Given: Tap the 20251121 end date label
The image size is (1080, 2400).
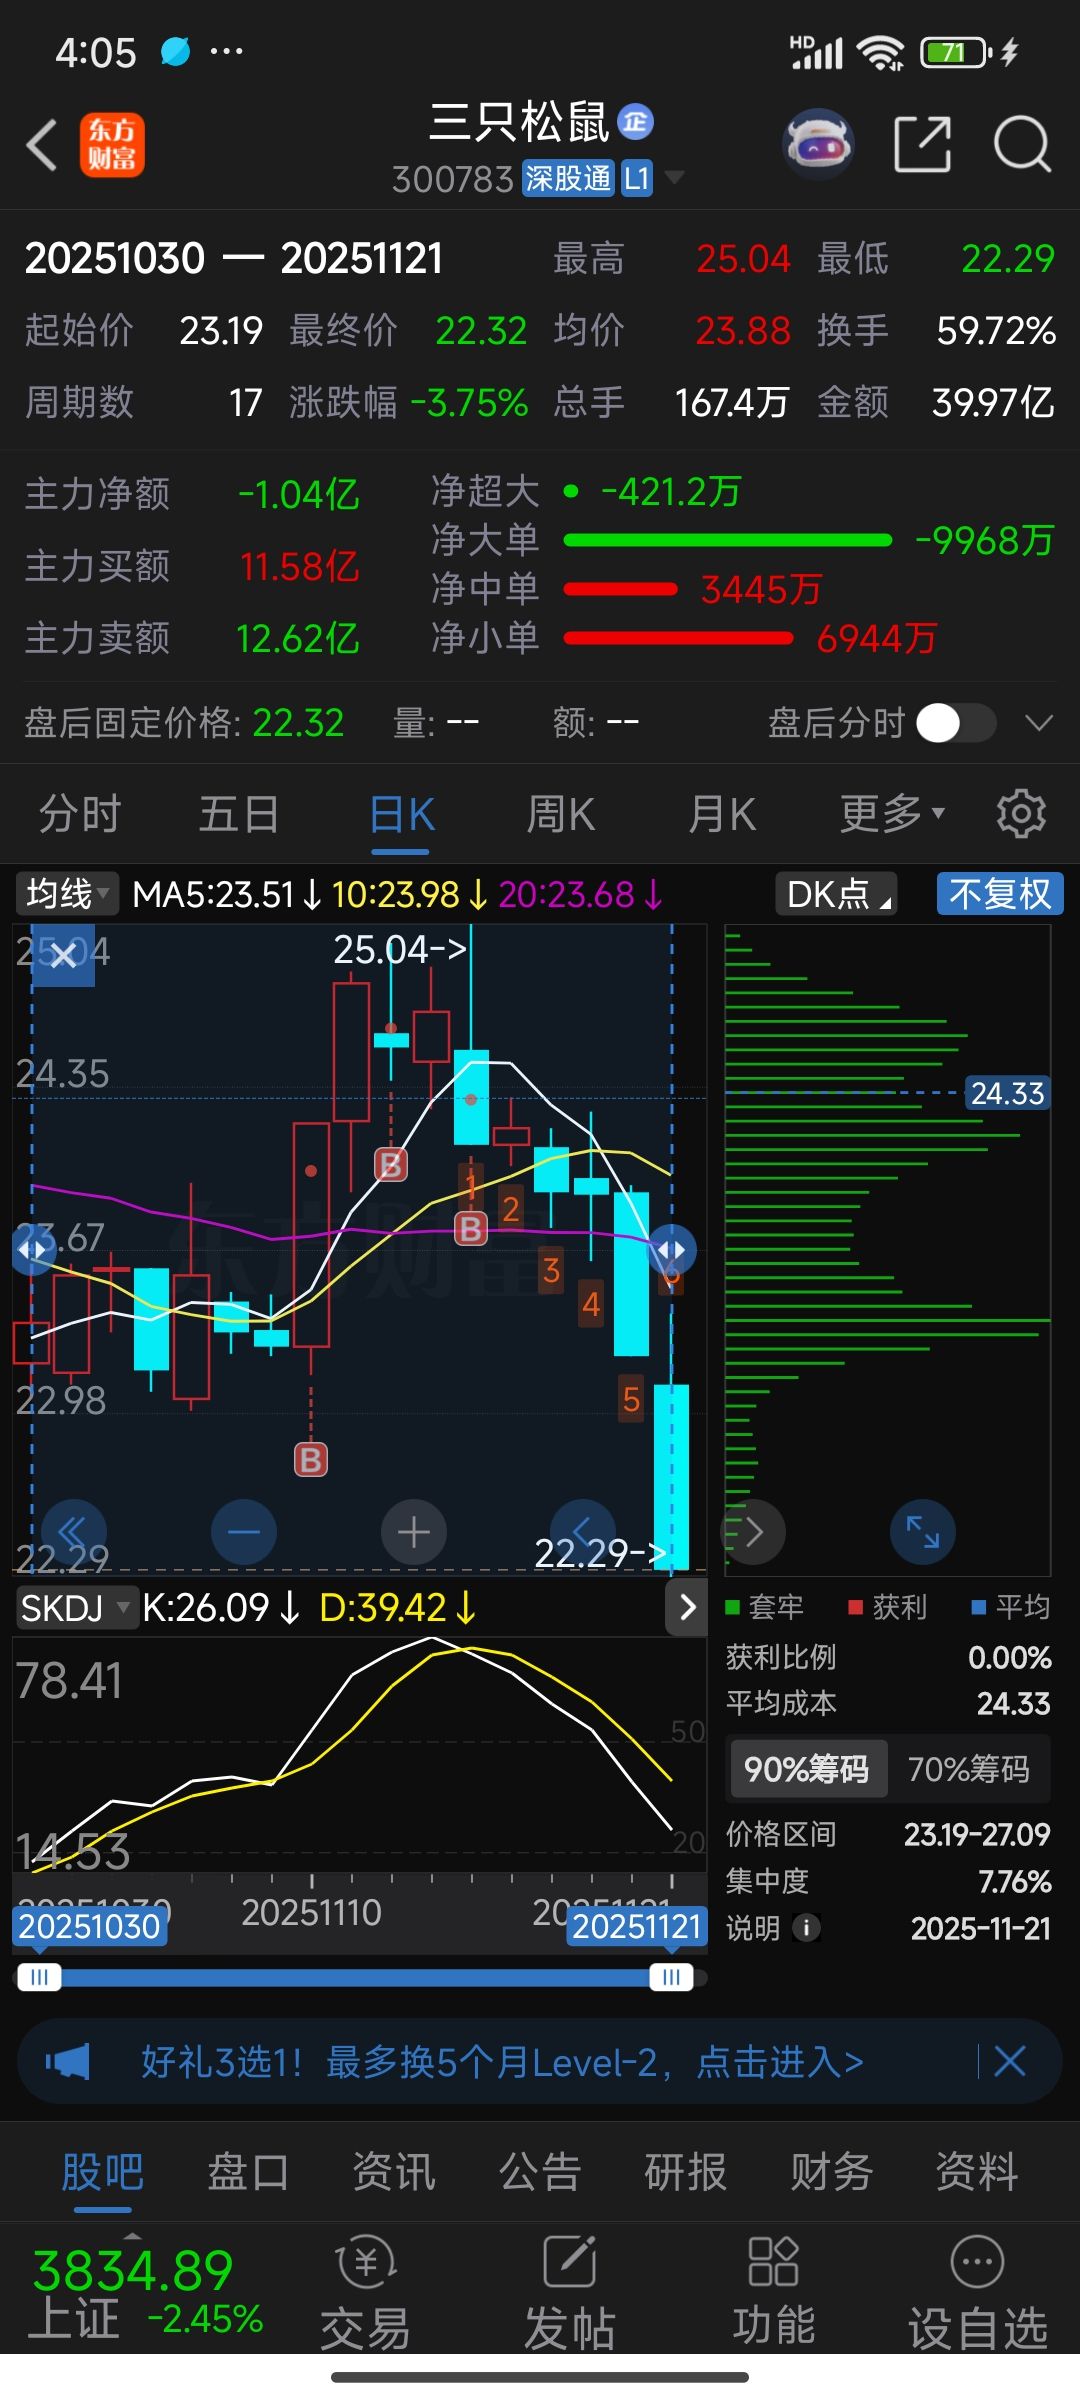Looking at the screenshot, I should [636, 1926].
